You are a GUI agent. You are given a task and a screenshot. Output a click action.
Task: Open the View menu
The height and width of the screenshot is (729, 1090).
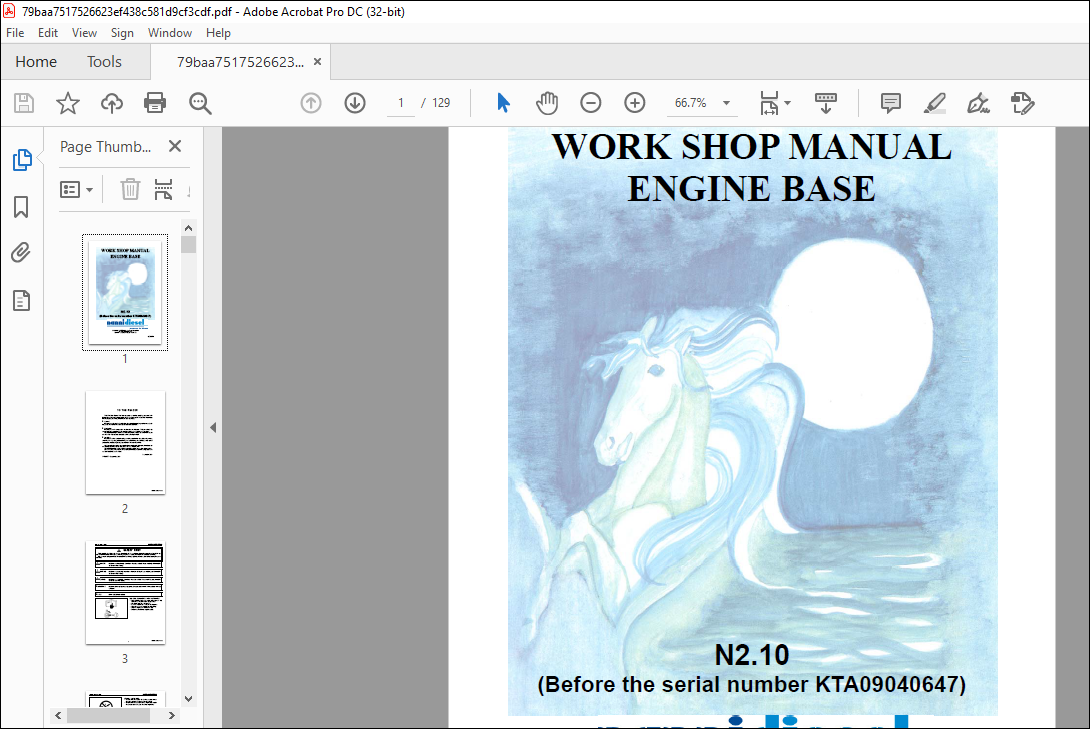coord(84,33)
